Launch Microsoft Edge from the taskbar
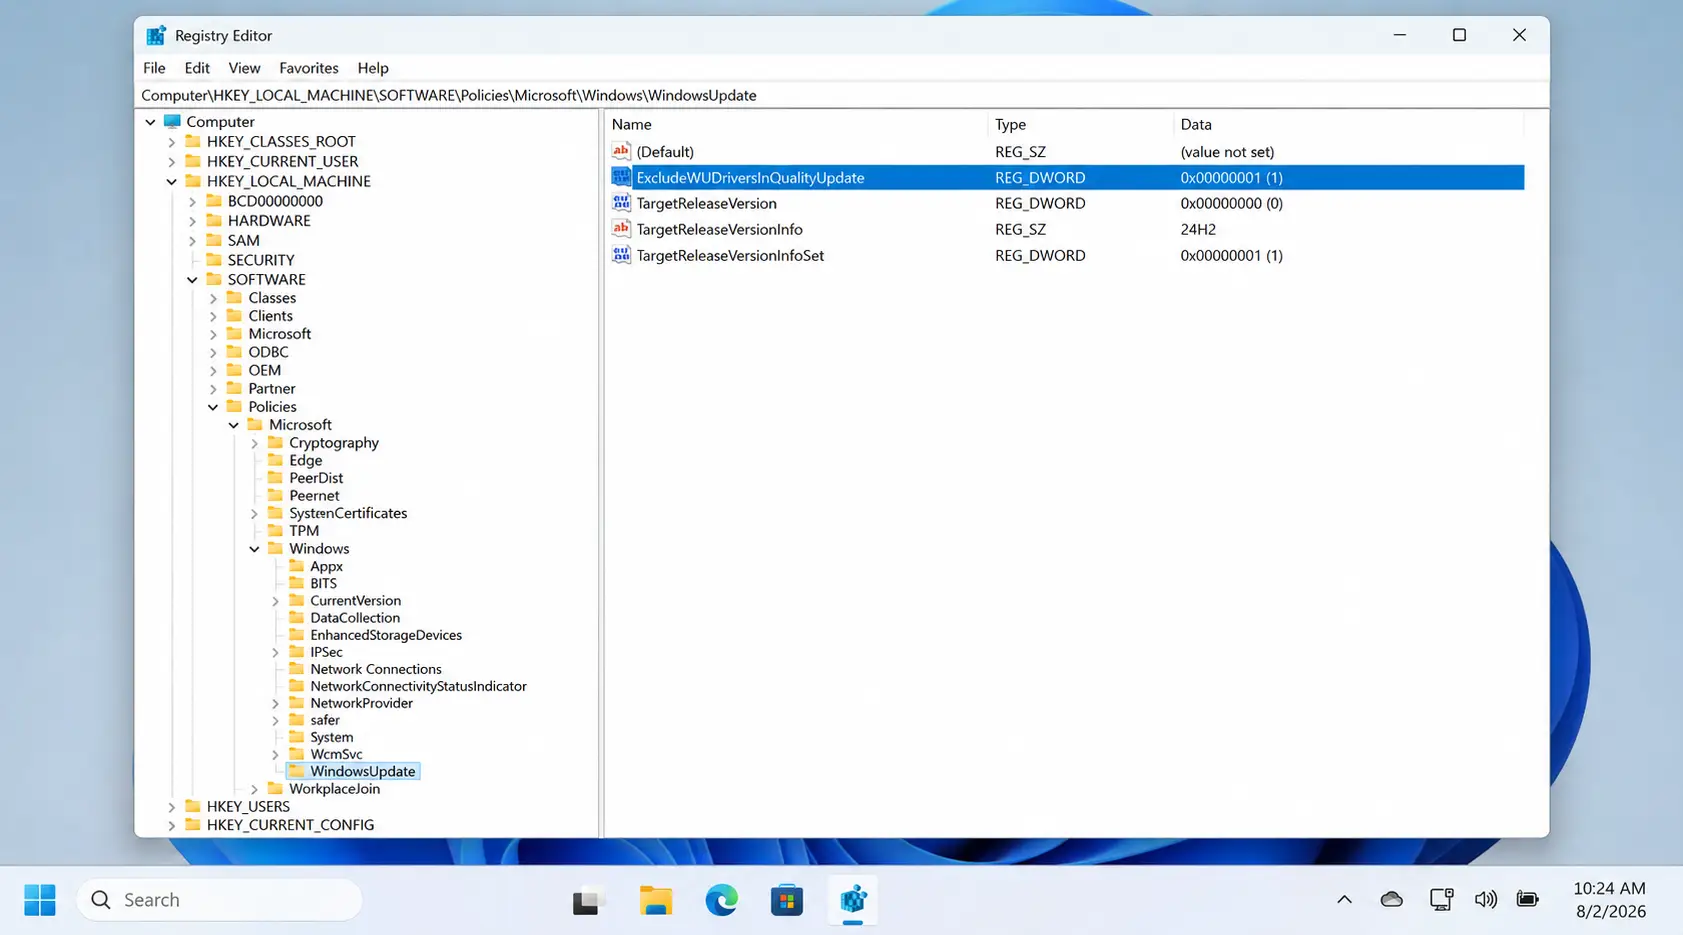Screen dimensions: 1683x935 tap(722, 900)
